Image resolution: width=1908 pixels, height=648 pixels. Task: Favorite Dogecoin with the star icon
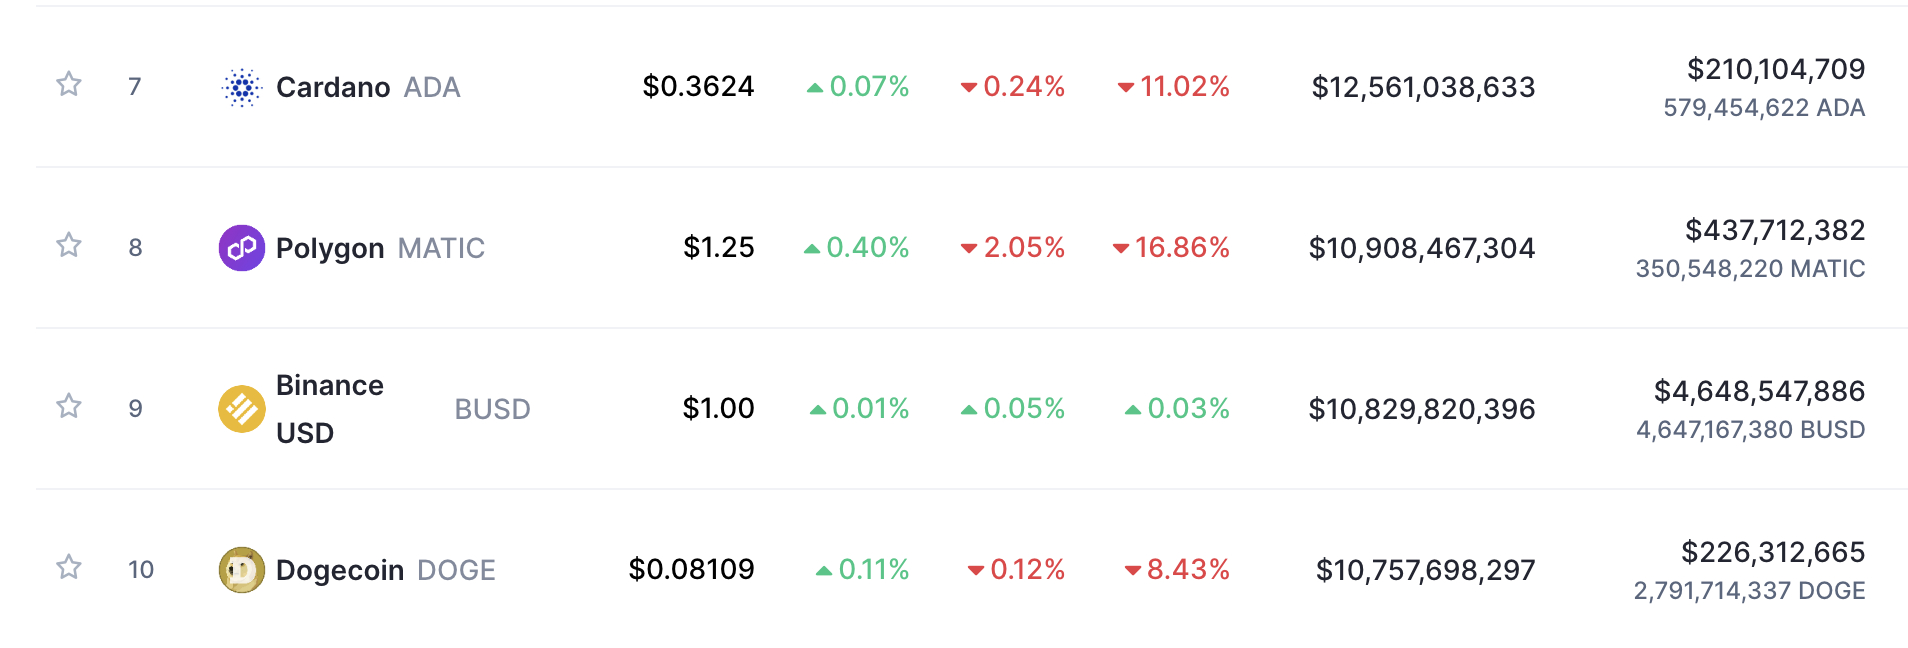pyautogui.click(x=68, y=567)
